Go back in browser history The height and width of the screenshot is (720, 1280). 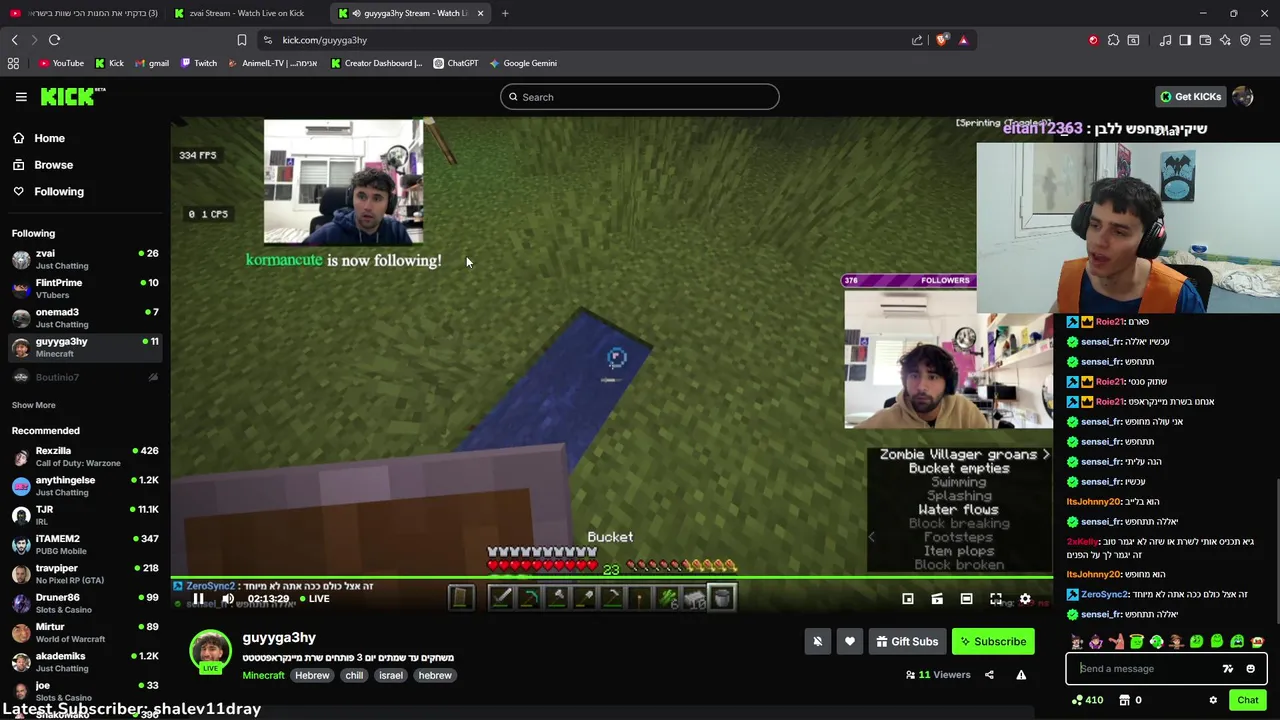coord(14,40)
